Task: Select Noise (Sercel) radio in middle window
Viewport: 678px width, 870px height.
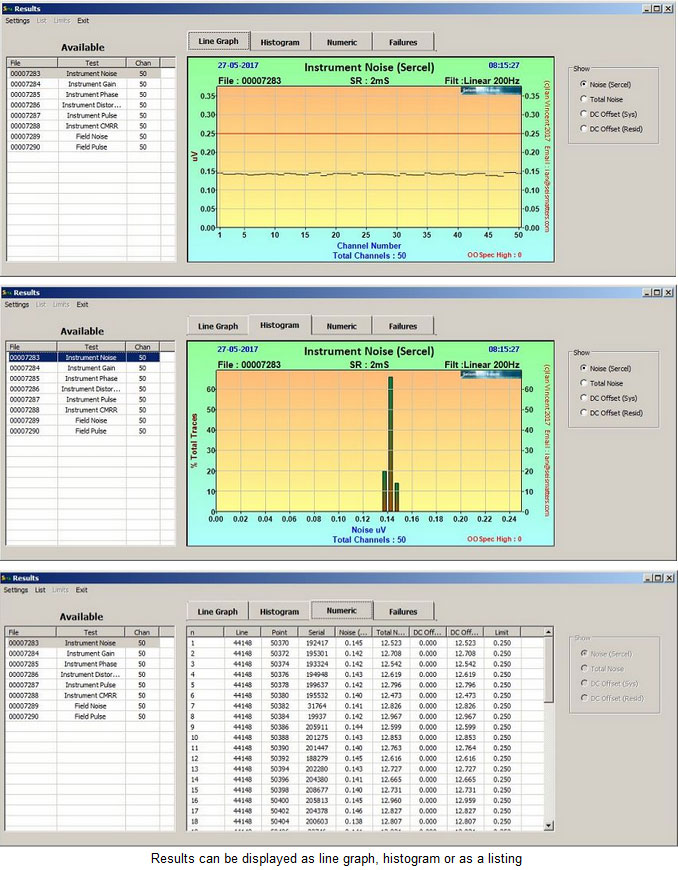Action: pyautogui.click(x=605, y=368)
